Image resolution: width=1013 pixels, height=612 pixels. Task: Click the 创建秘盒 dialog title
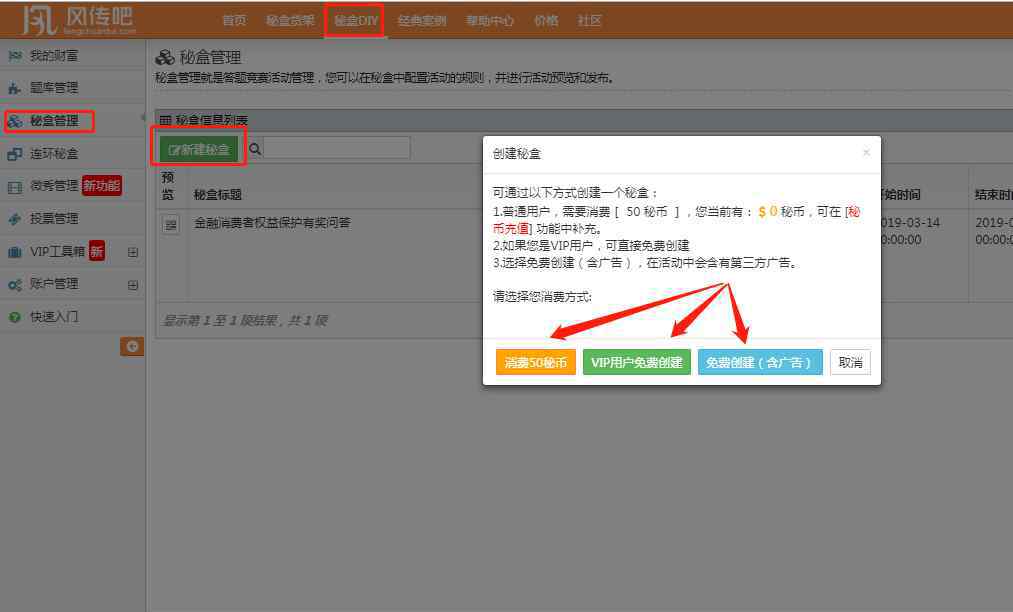516,154
